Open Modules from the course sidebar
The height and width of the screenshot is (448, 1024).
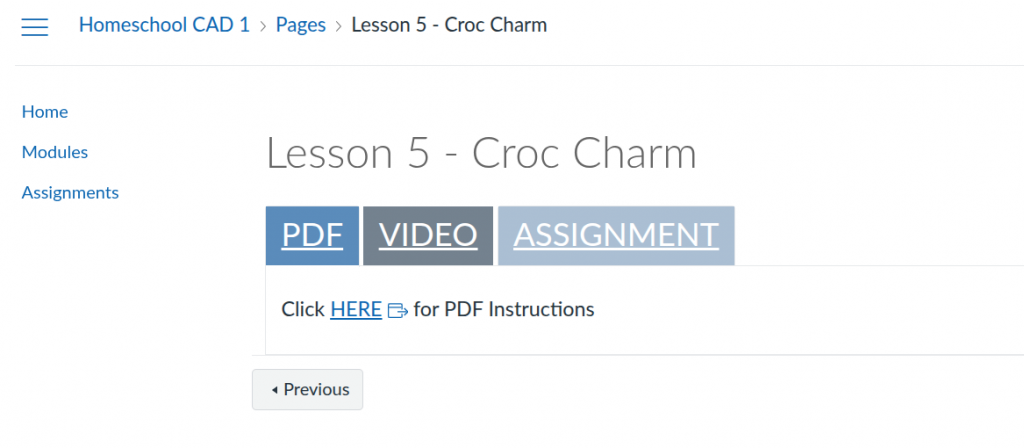[x=55, y=152]
